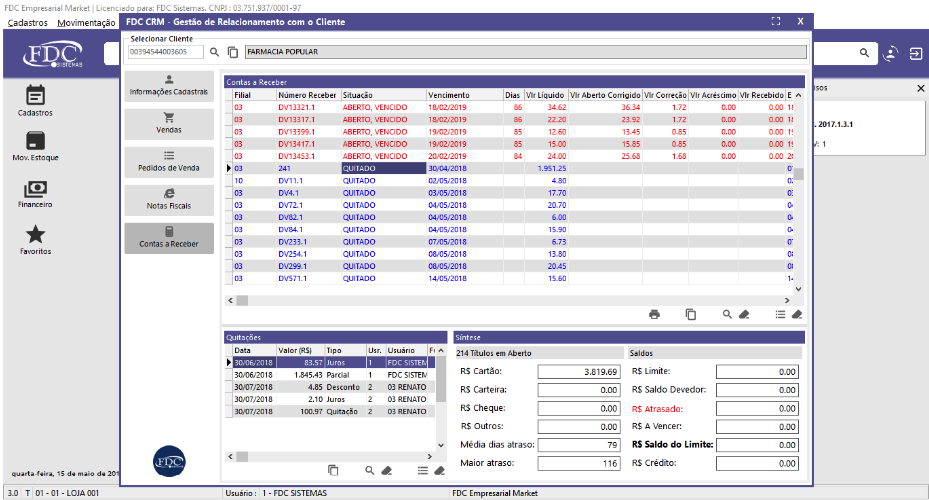Search in the Contas a Receber grid
929x500 pixels.
click(727, 315)
